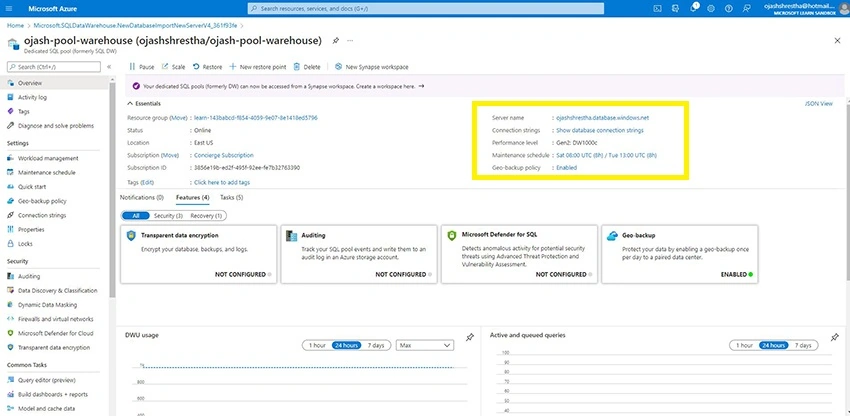850x416 pixels.
Task: Open the Max aggregation dropdown
Action: (425, 345)
